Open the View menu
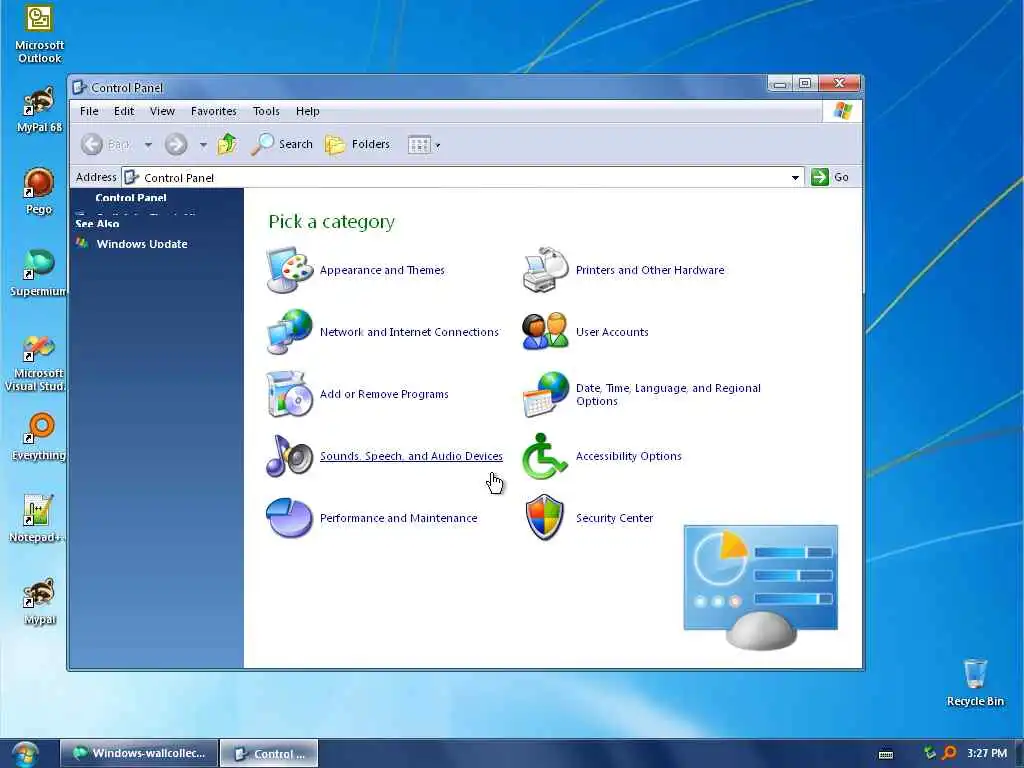The width and height of the screenshot is (1024, 768). 162,111
